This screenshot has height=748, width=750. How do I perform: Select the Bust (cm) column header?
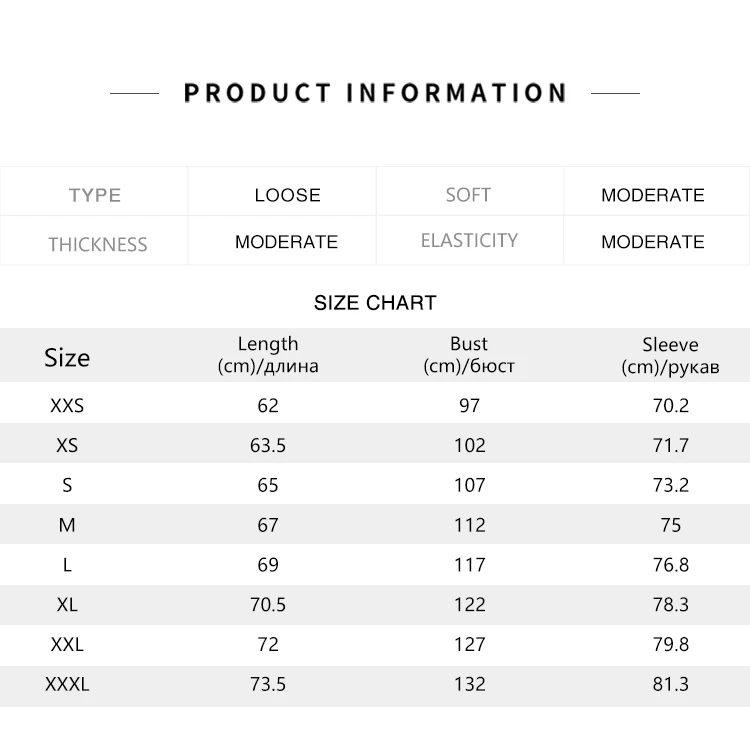click(x=469, y=355)
